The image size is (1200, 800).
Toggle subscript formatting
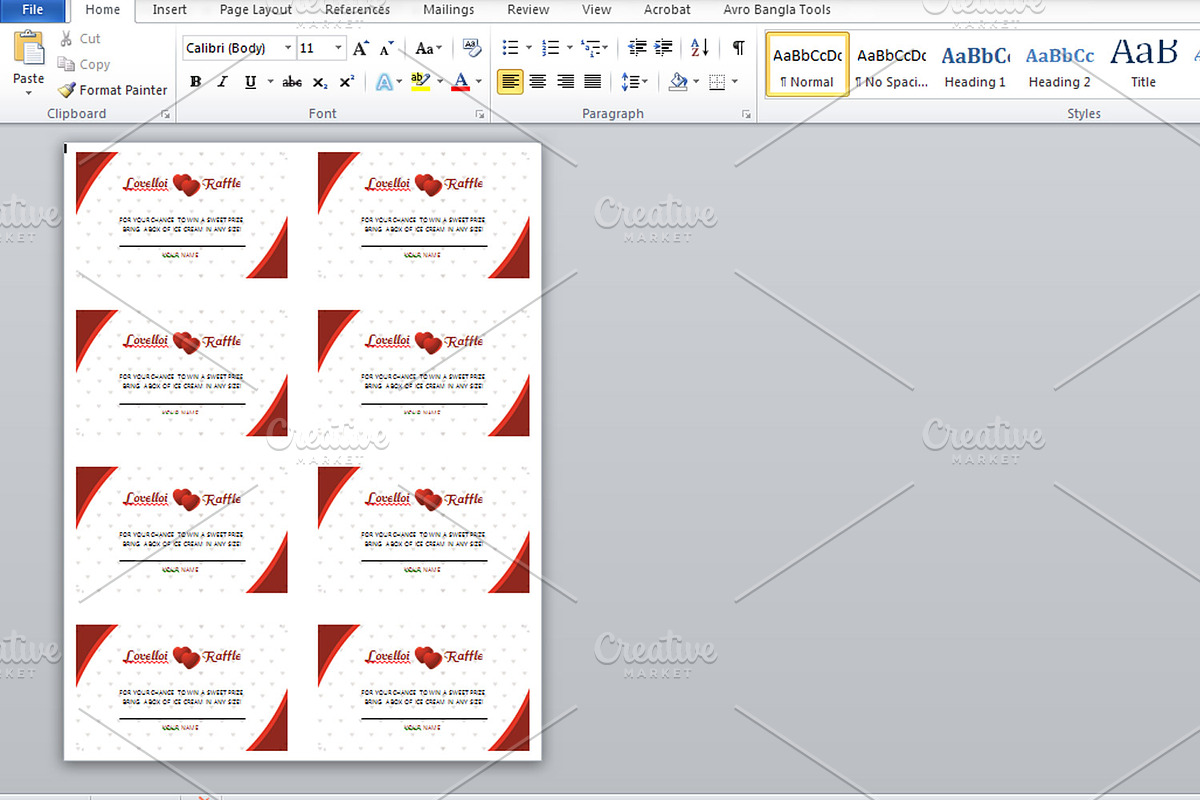[x=320, y=82]
